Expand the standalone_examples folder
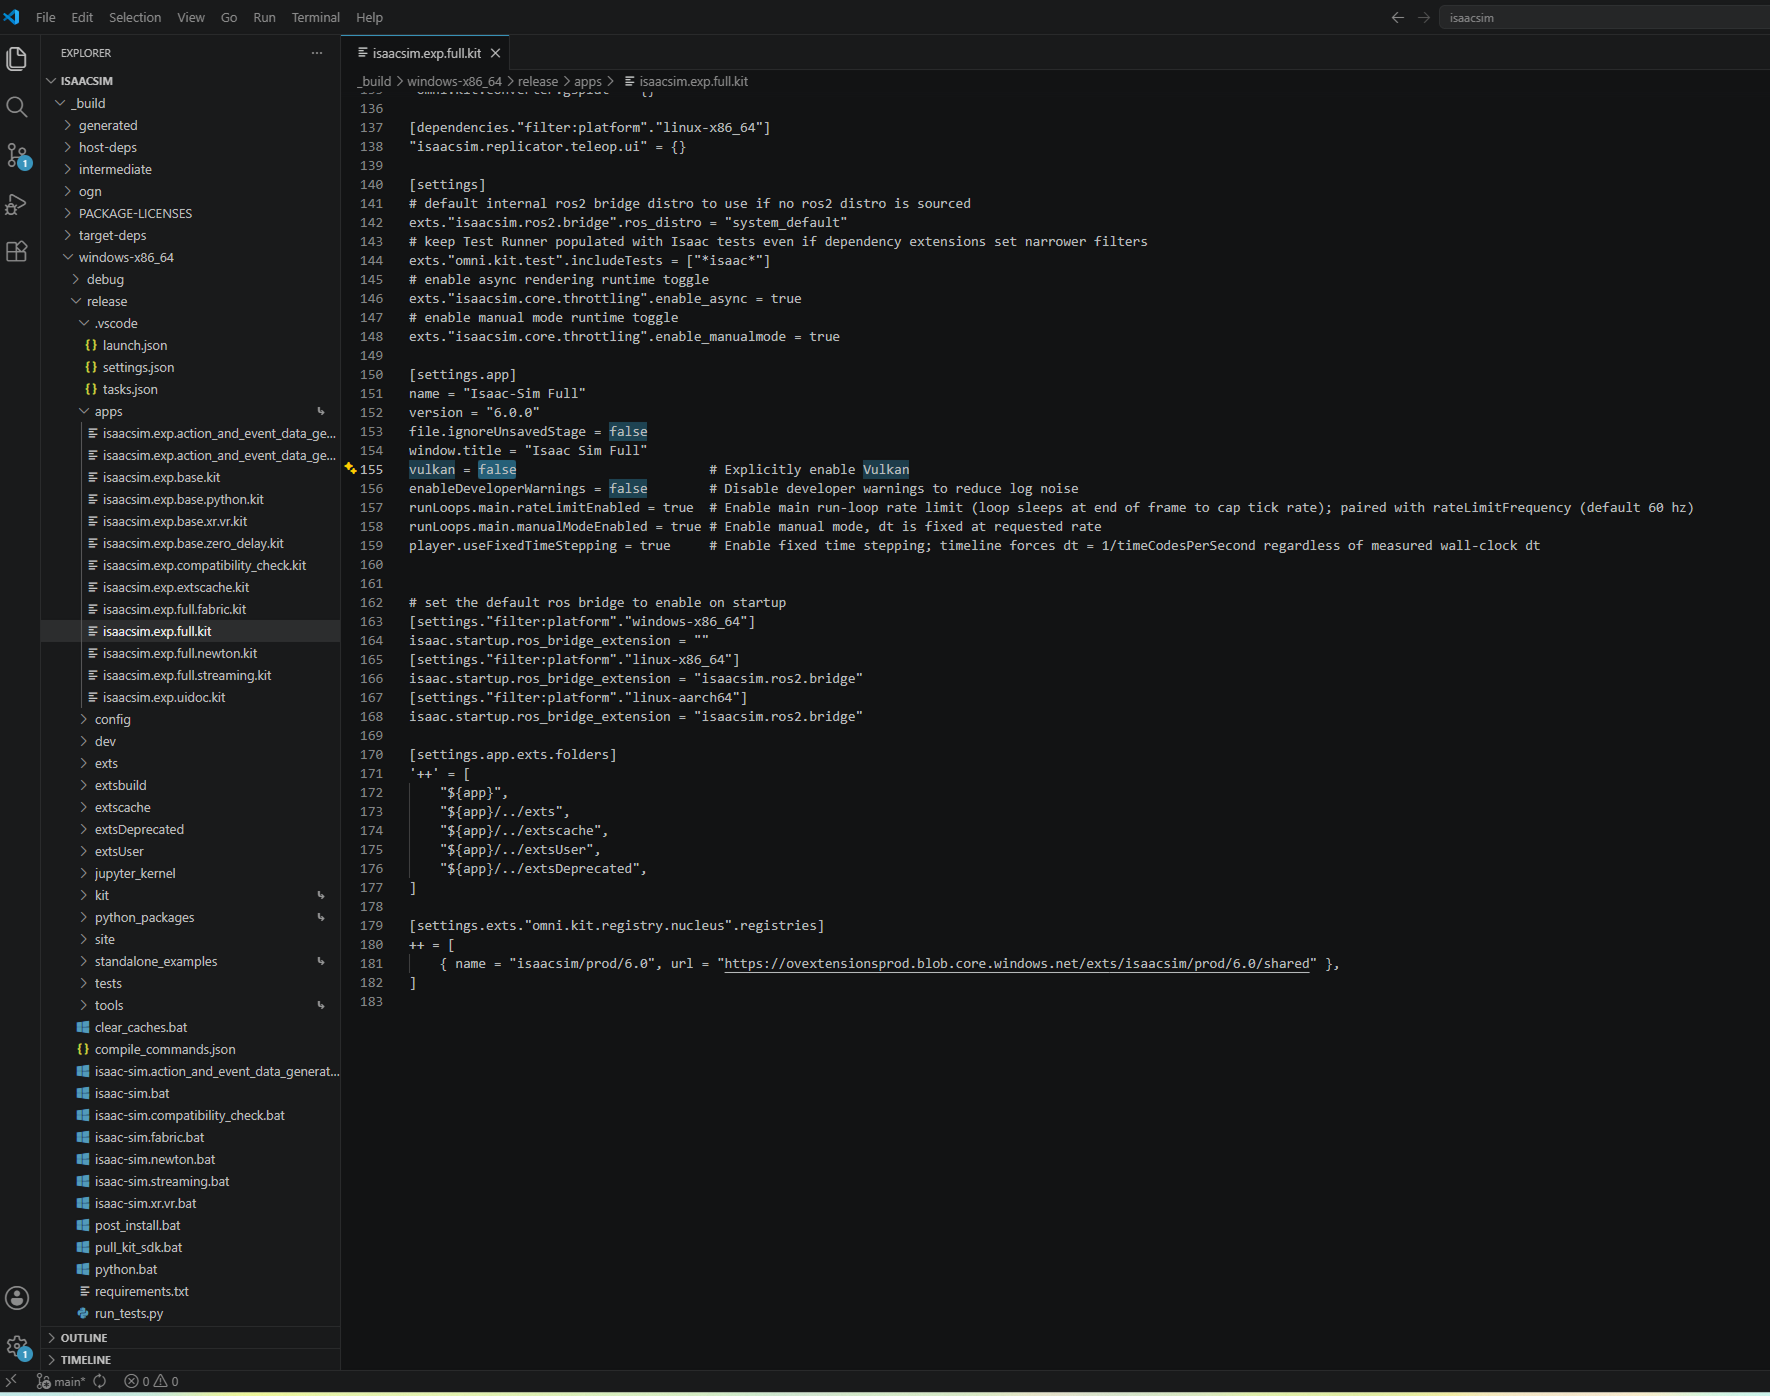 (x=156, y=961)
